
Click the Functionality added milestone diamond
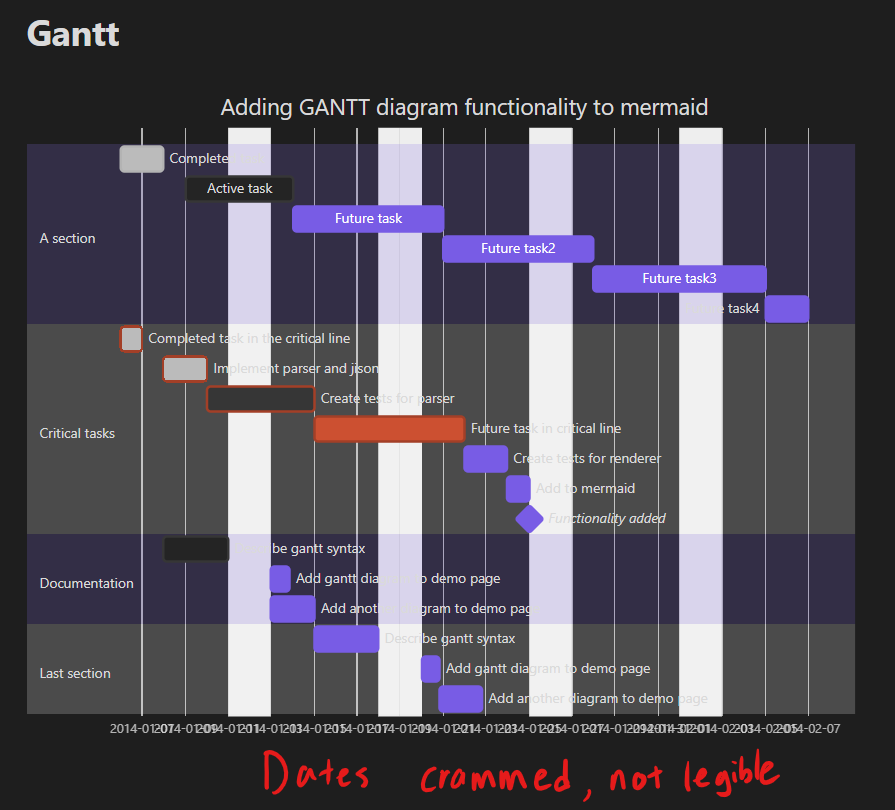[x=528, y=518]
